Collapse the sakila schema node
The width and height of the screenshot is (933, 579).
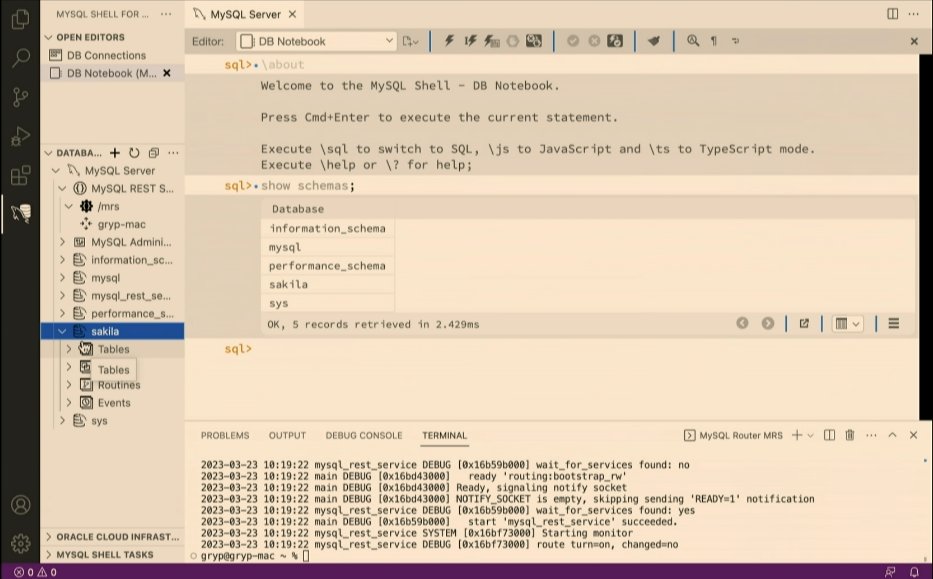click(62, 331)
